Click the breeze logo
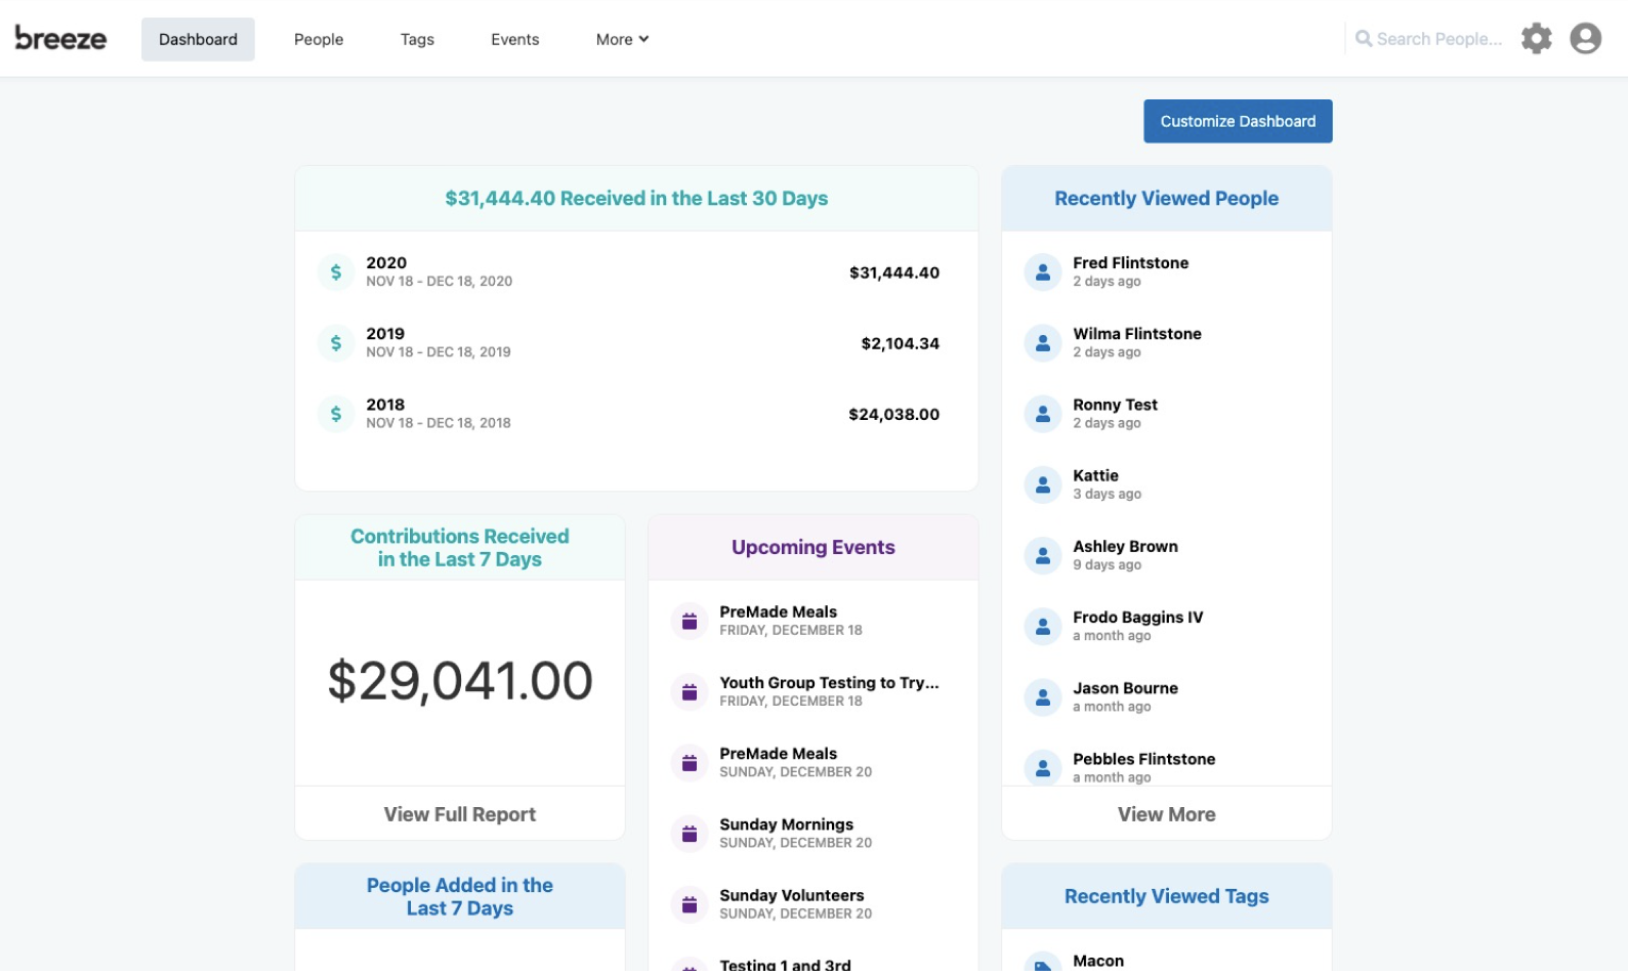Screen dimensions: 1628x971 coord(61,38)
